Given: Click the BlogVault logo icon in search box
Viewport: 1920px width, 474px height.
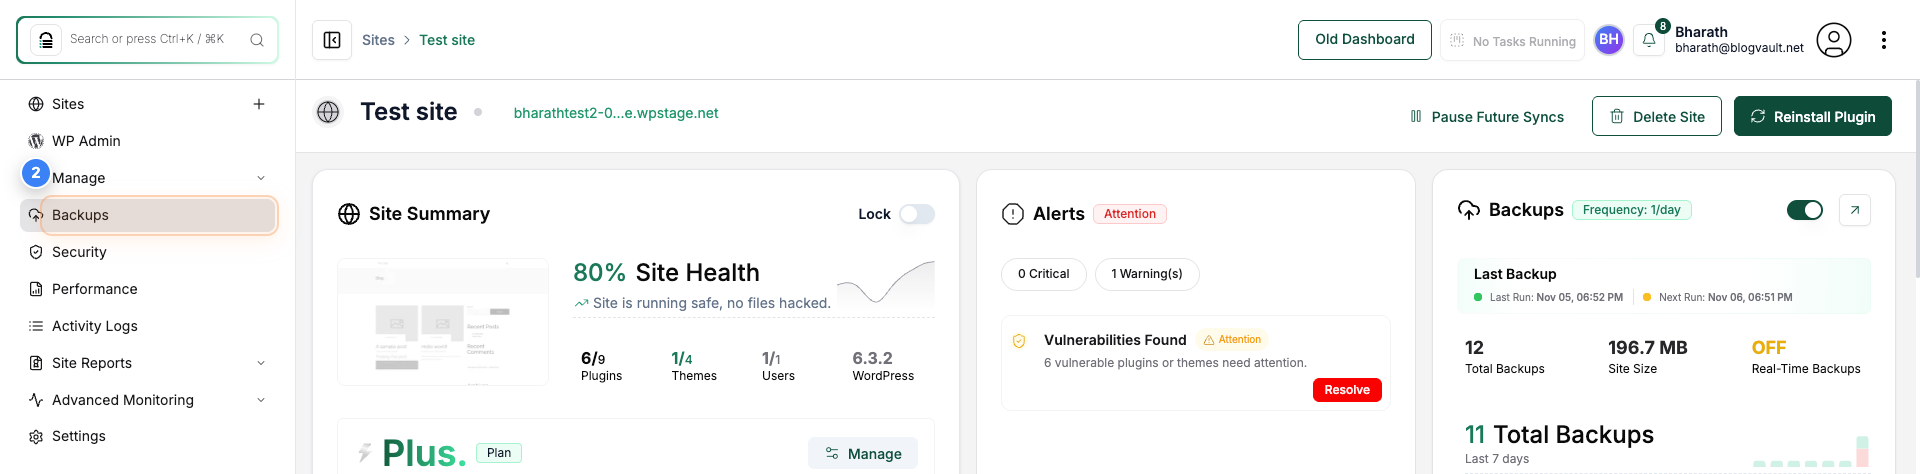Looking at the screenshot, I should point(46,40).
